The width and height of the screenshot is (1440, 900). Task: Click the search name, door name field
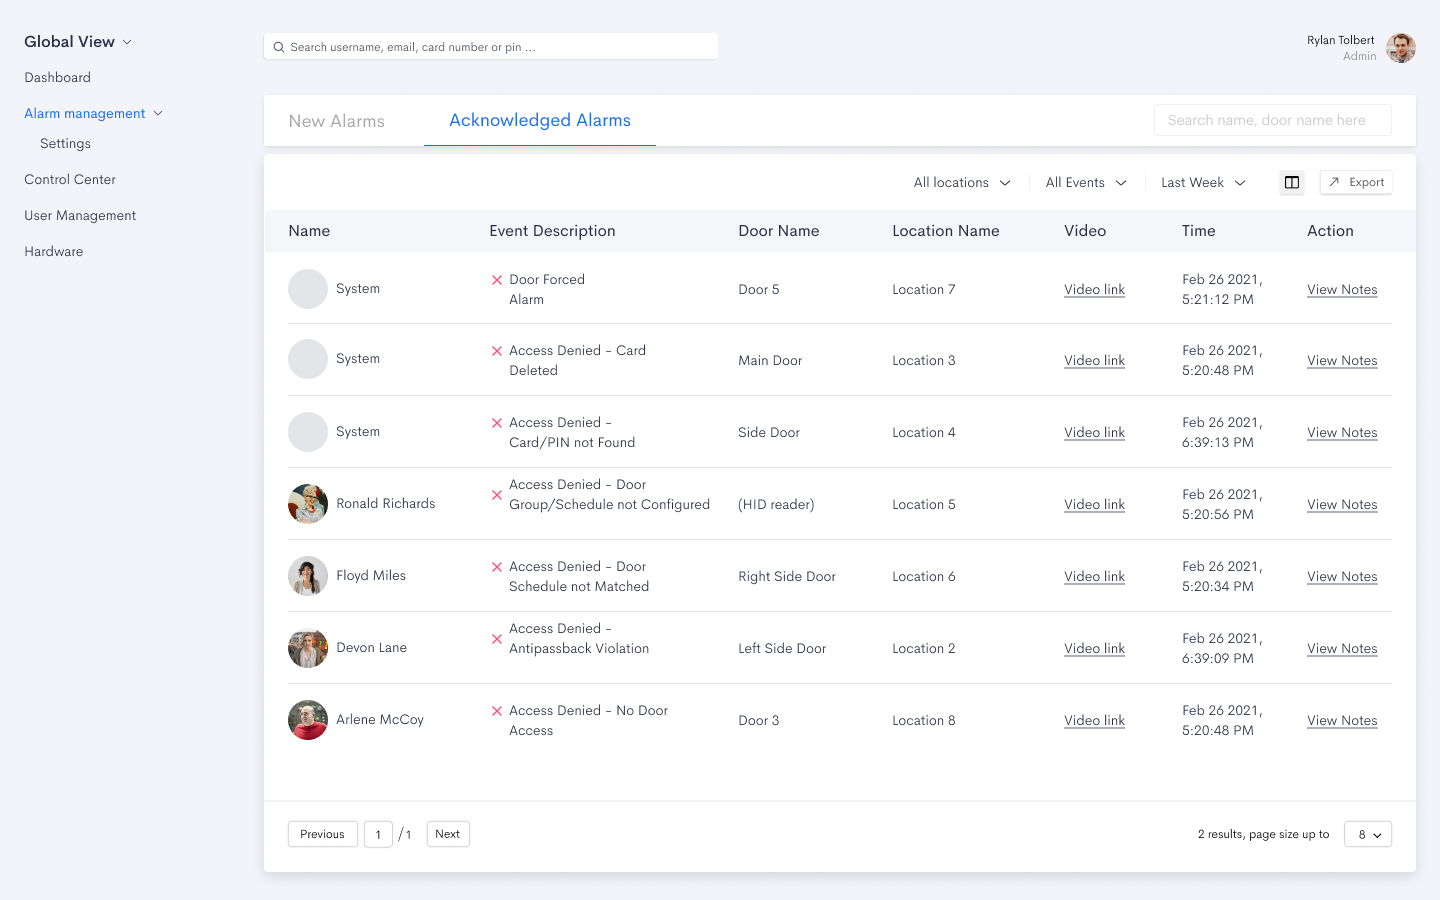(x=1272, y=120)
